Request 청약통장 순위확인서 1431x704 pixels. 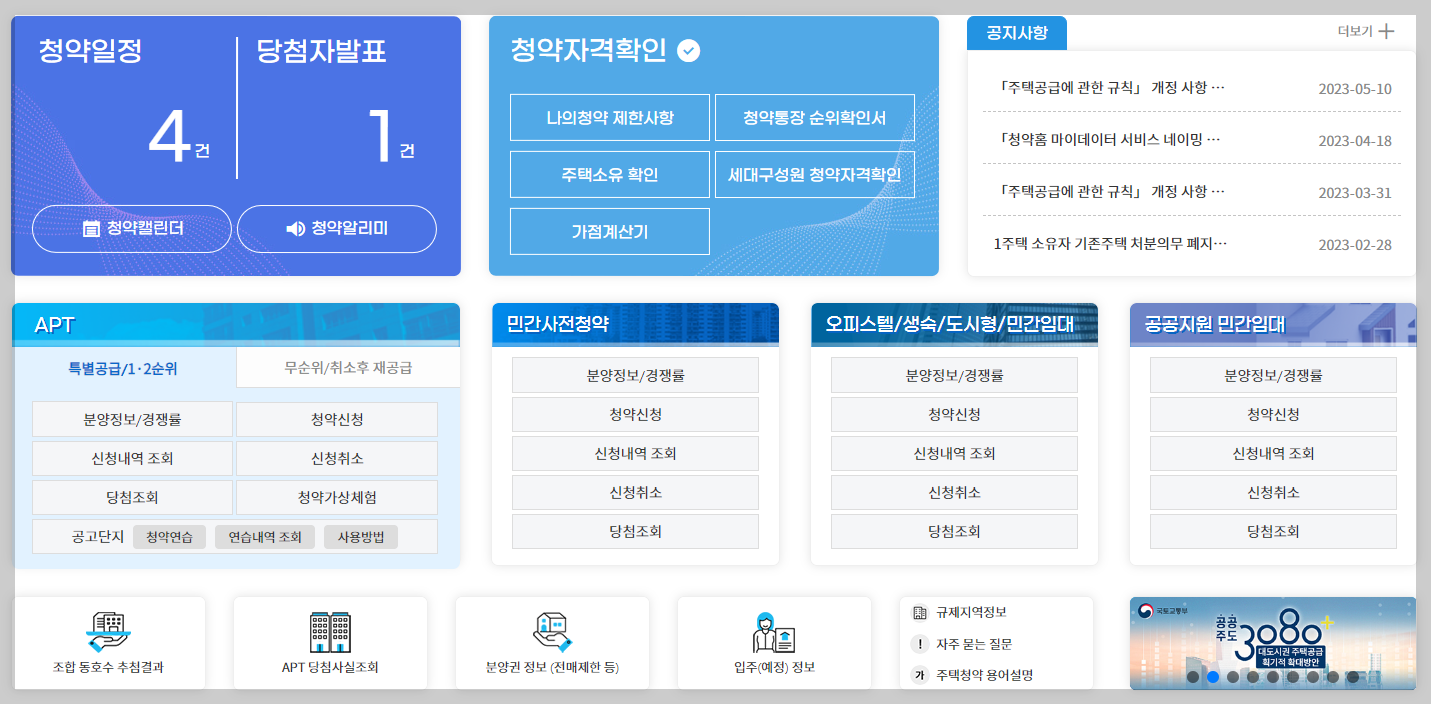tap(814, 117)
